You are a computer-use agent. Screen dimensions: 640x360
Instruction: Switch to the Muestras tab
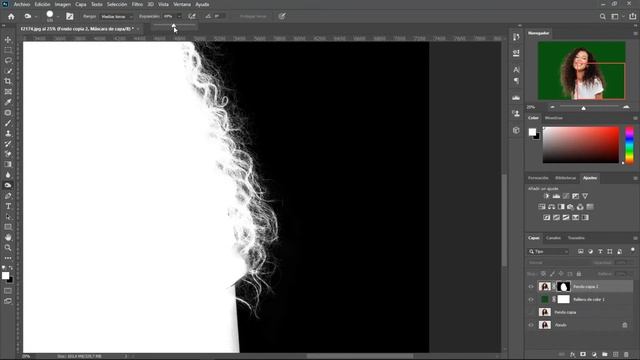coord(554,118)
